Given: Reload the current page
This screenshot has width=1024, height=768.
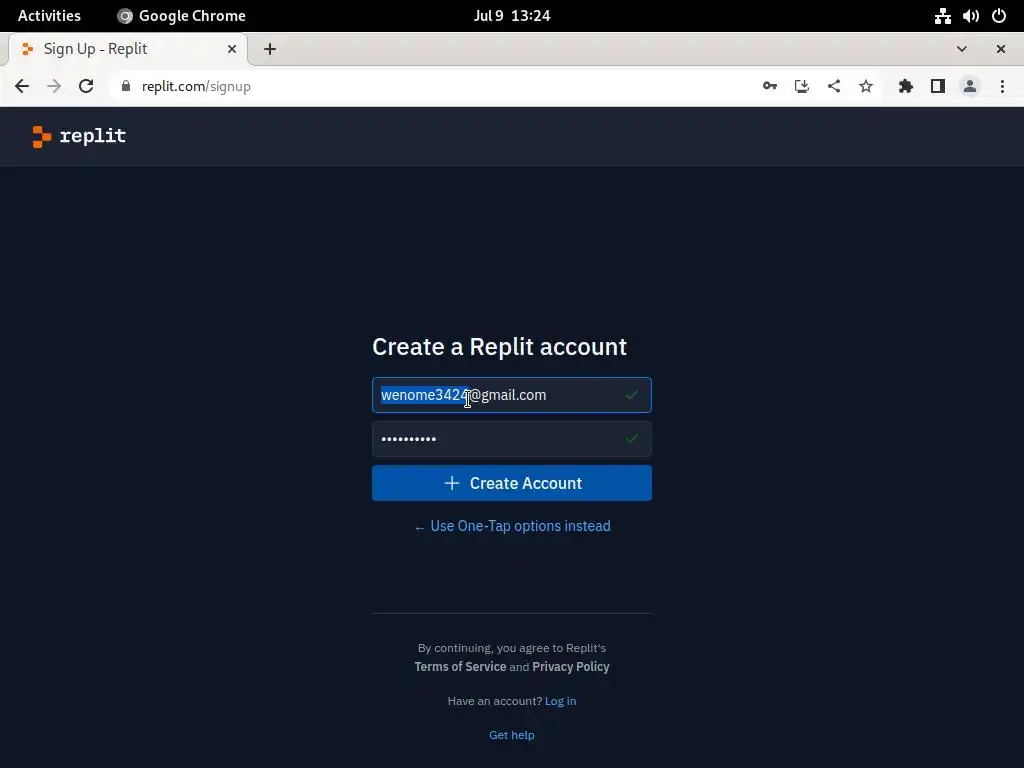Looking at the screenshot, I should (86, 86).
